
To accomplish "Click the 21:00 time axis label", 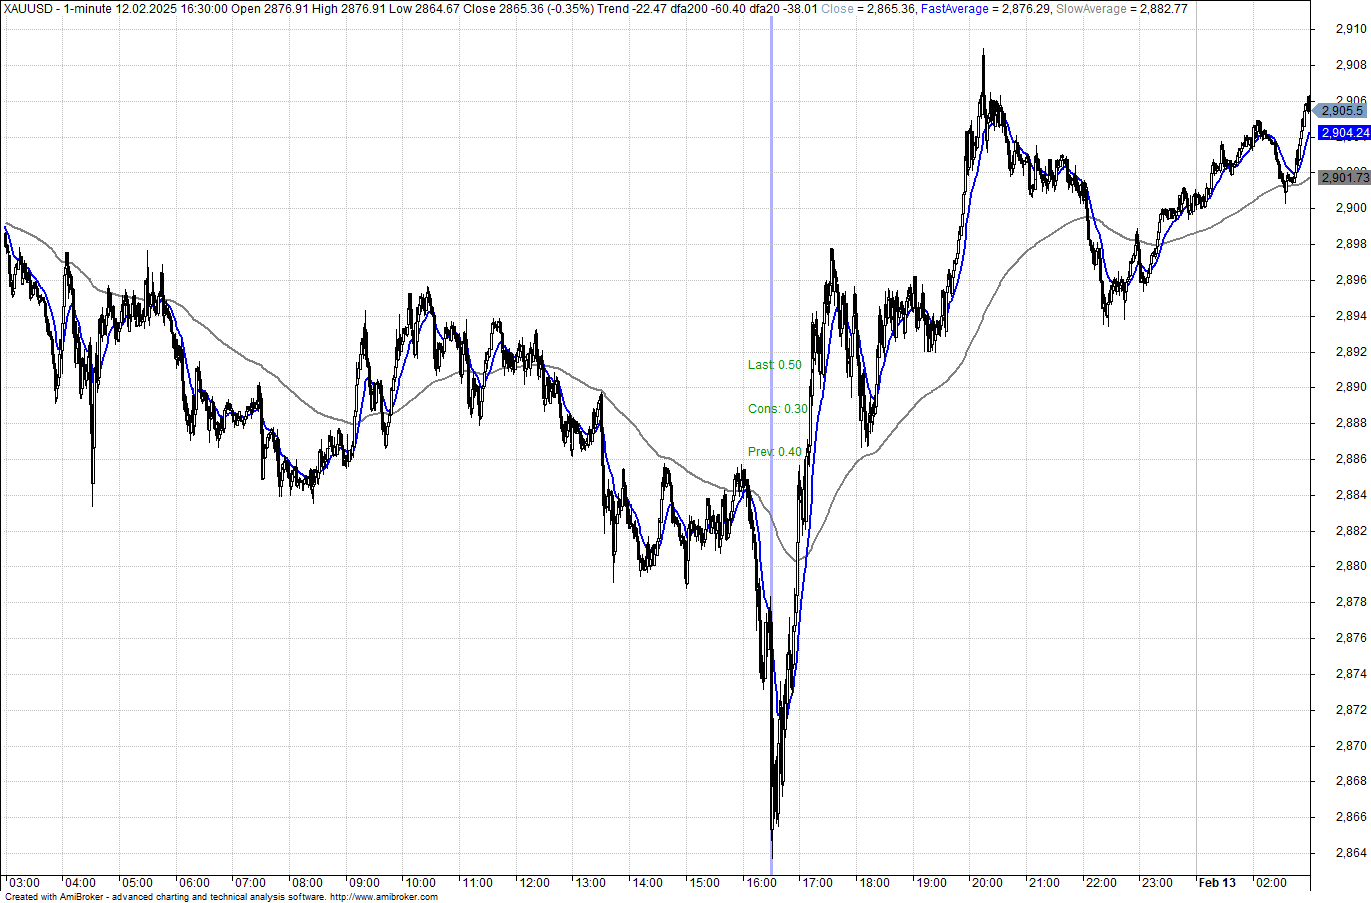I will tap(1044, 883).
